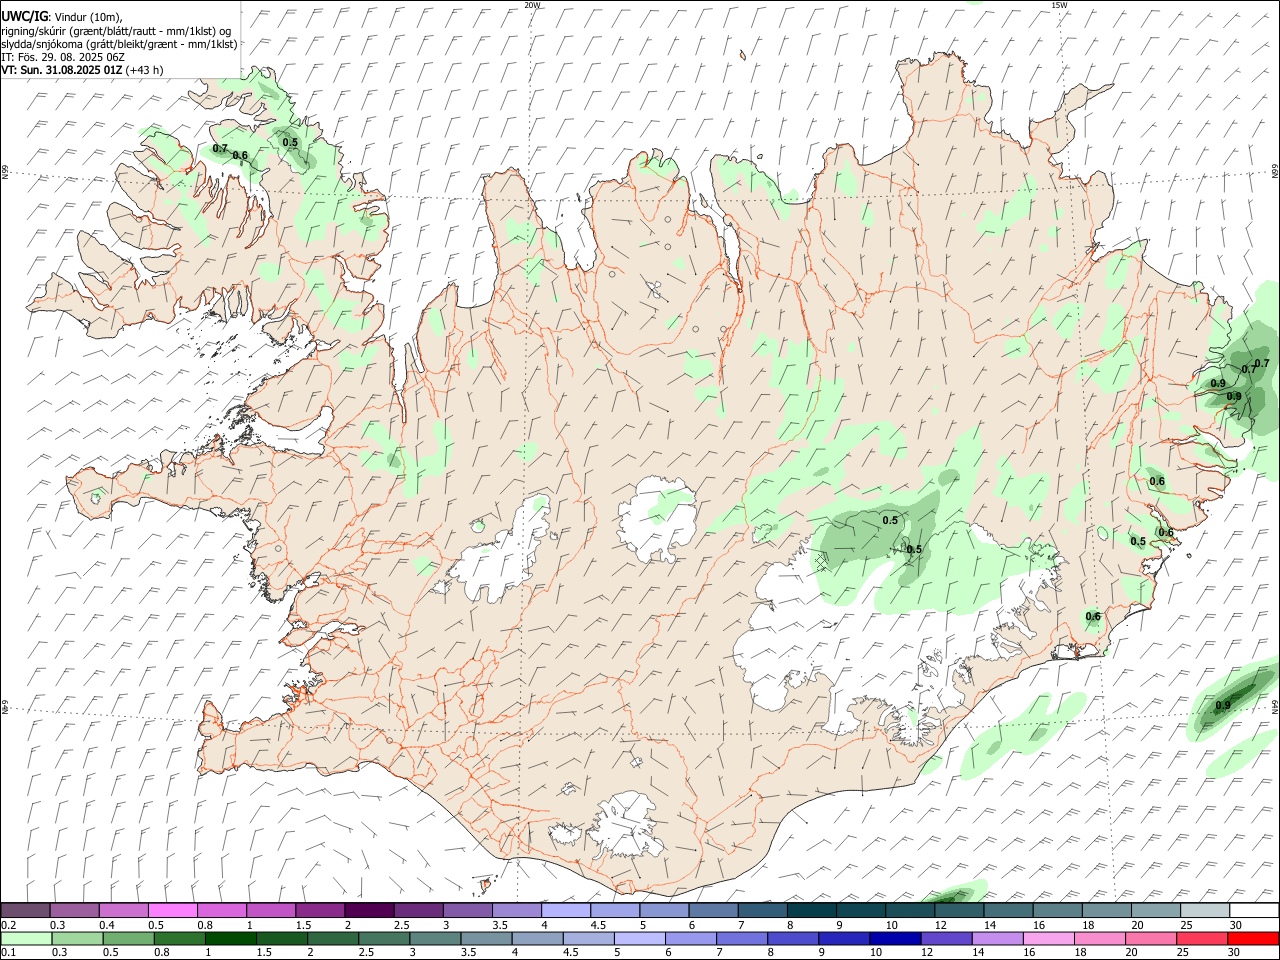1280x960 pixels.
Task: Click the 'rigning/skúrir' rain legend description line
Action: click(116, 30)
